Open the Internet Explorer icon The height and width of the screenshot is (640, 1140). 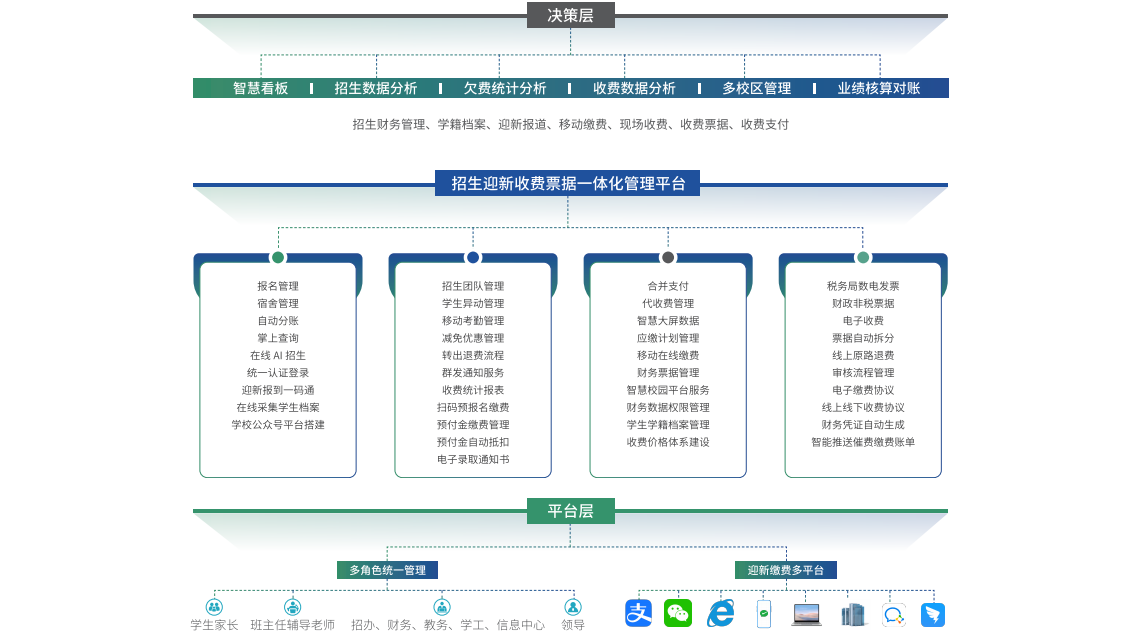pos(720,613)
